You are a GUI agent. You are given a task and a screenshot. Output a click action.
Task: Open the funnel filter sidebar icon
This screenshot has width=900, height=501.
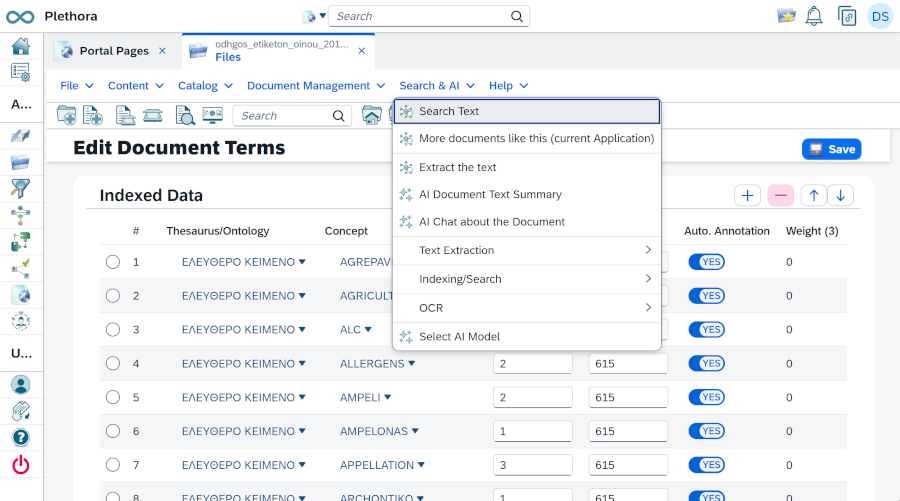click(21, 188)
